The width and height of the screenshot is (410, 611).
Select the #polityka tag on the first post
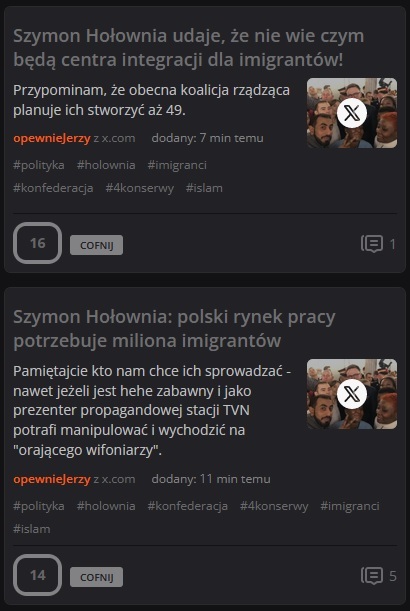(x=39, y=165)
